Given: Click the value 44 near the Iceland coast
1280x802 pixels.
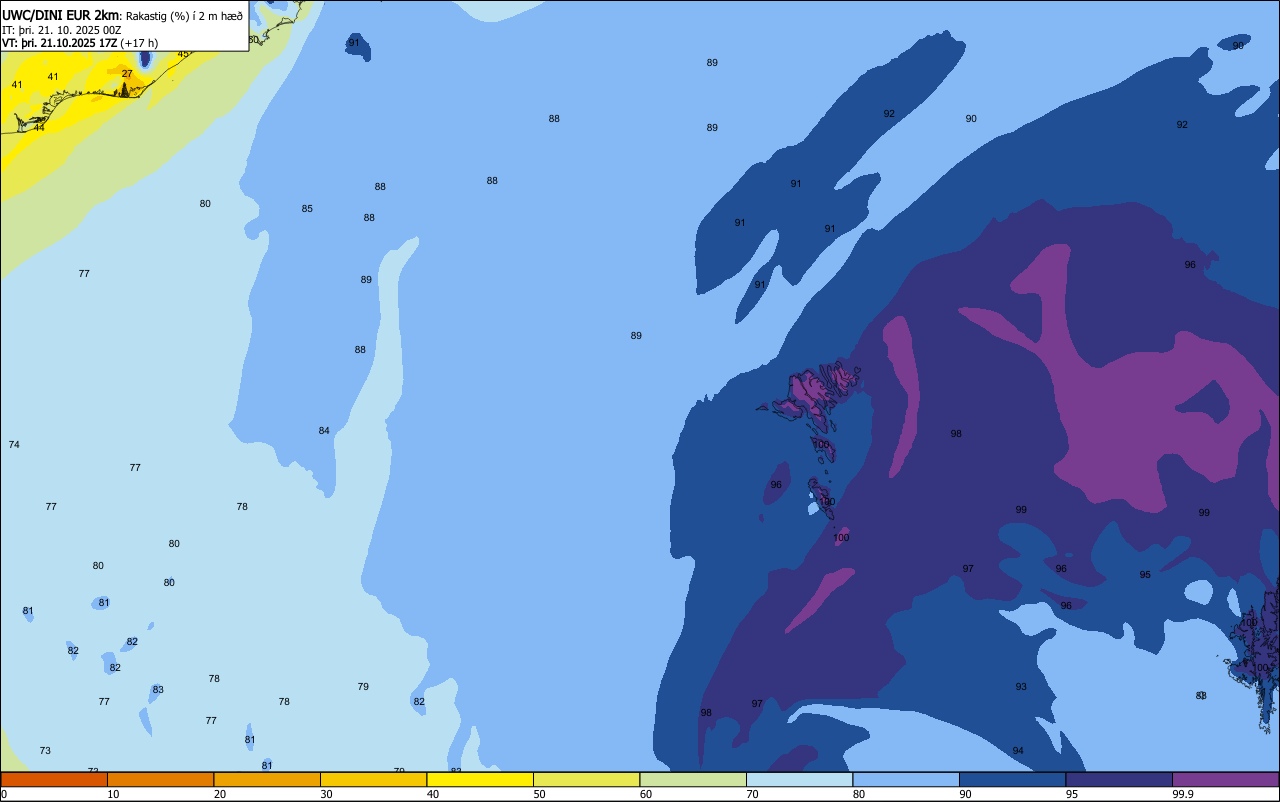Looking at the screenshot, I should [x=39, y=128].
